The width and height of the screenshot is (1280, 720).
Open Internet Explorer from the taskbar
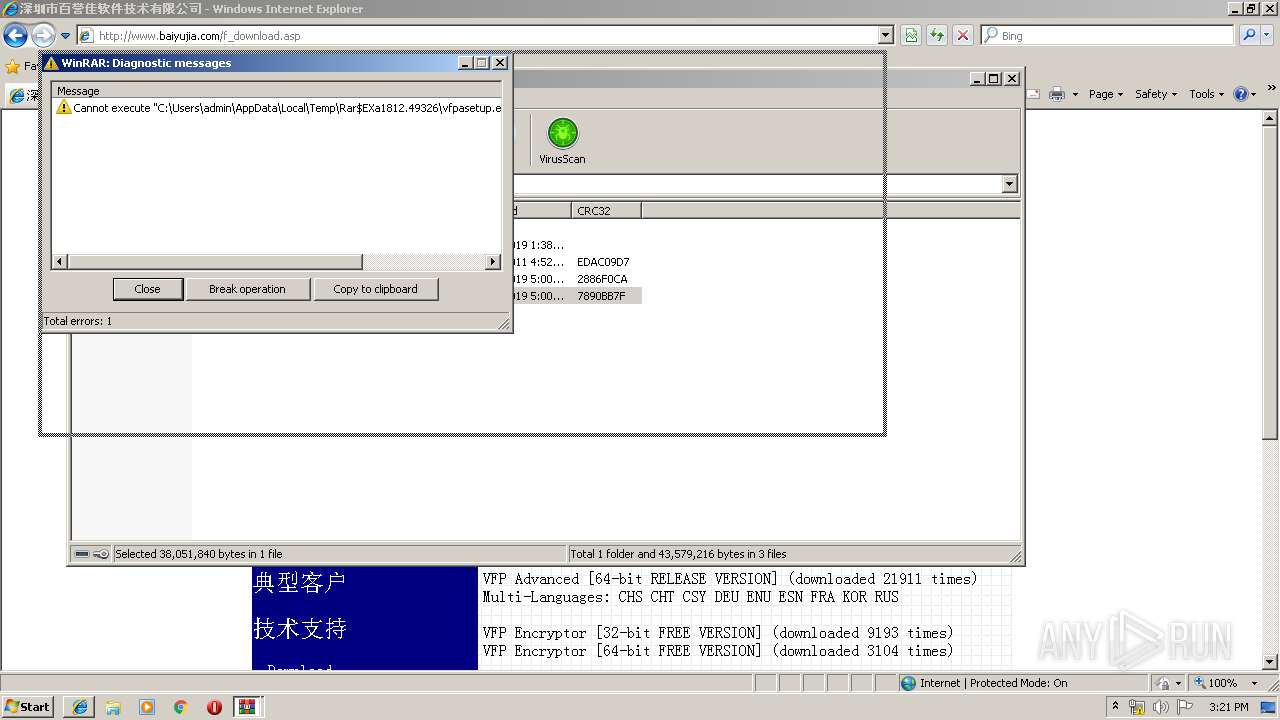[80, 707]
